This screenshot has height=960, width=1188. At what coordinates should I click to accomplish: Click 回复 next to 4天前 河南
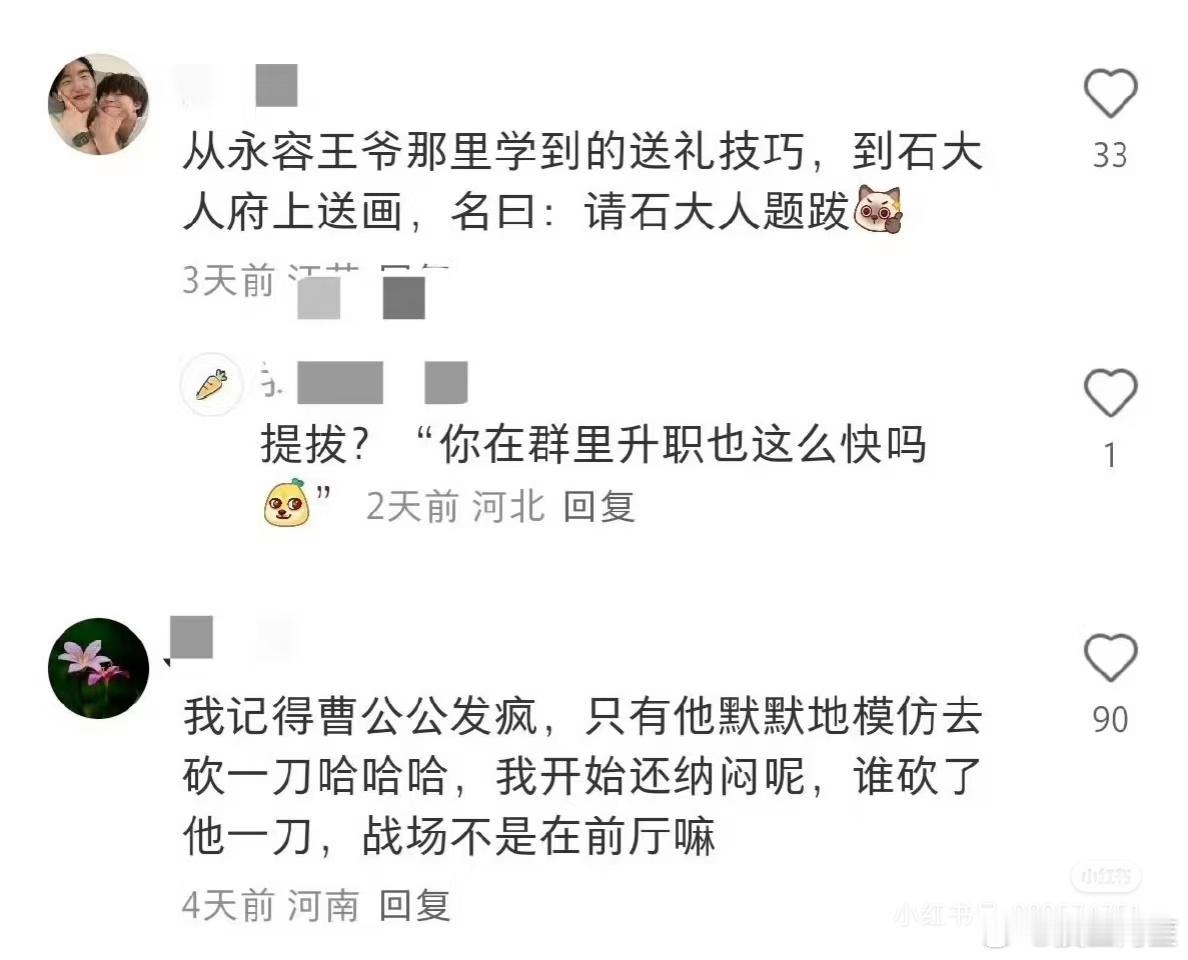coord(414,905)
